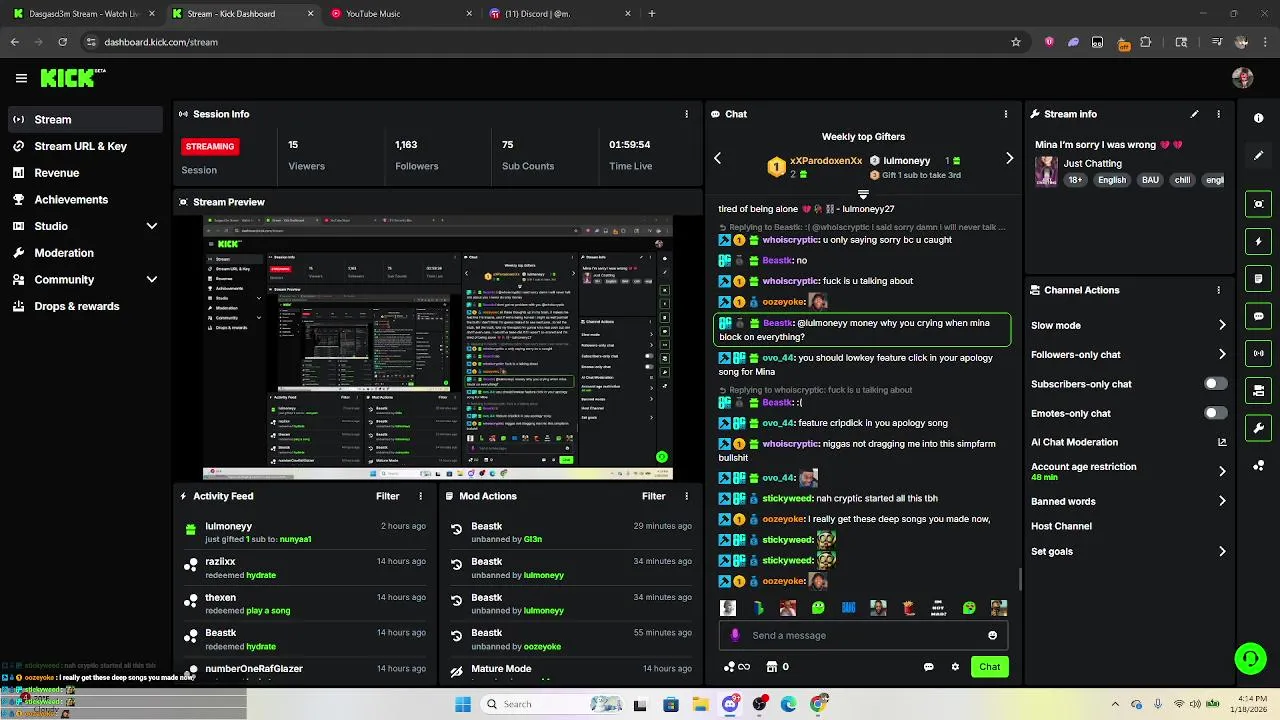Click the 18+ stream tag
1280x720 pixels.
click(1075, 180)
